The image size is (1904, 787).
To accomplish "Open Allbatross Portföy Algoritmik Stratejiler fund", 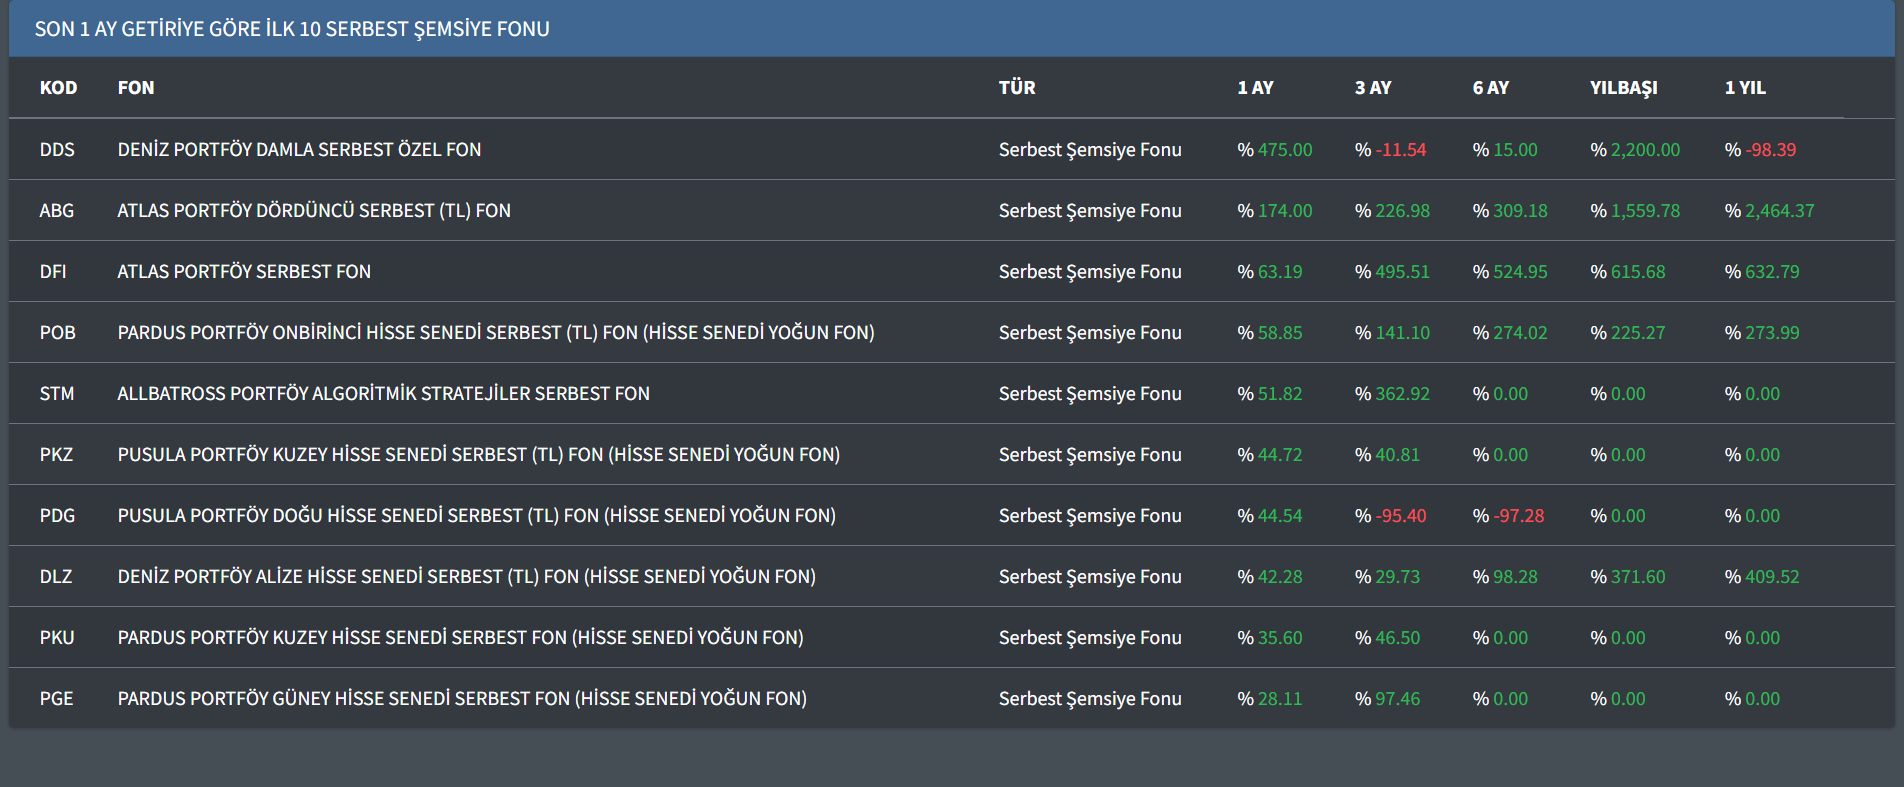I will click(383, 394).
